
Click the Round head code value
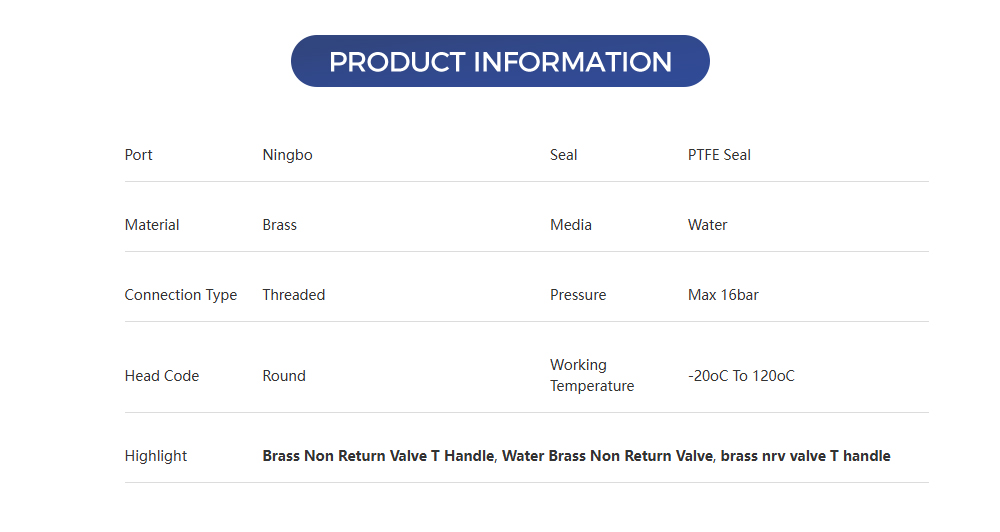coord(284,376)
